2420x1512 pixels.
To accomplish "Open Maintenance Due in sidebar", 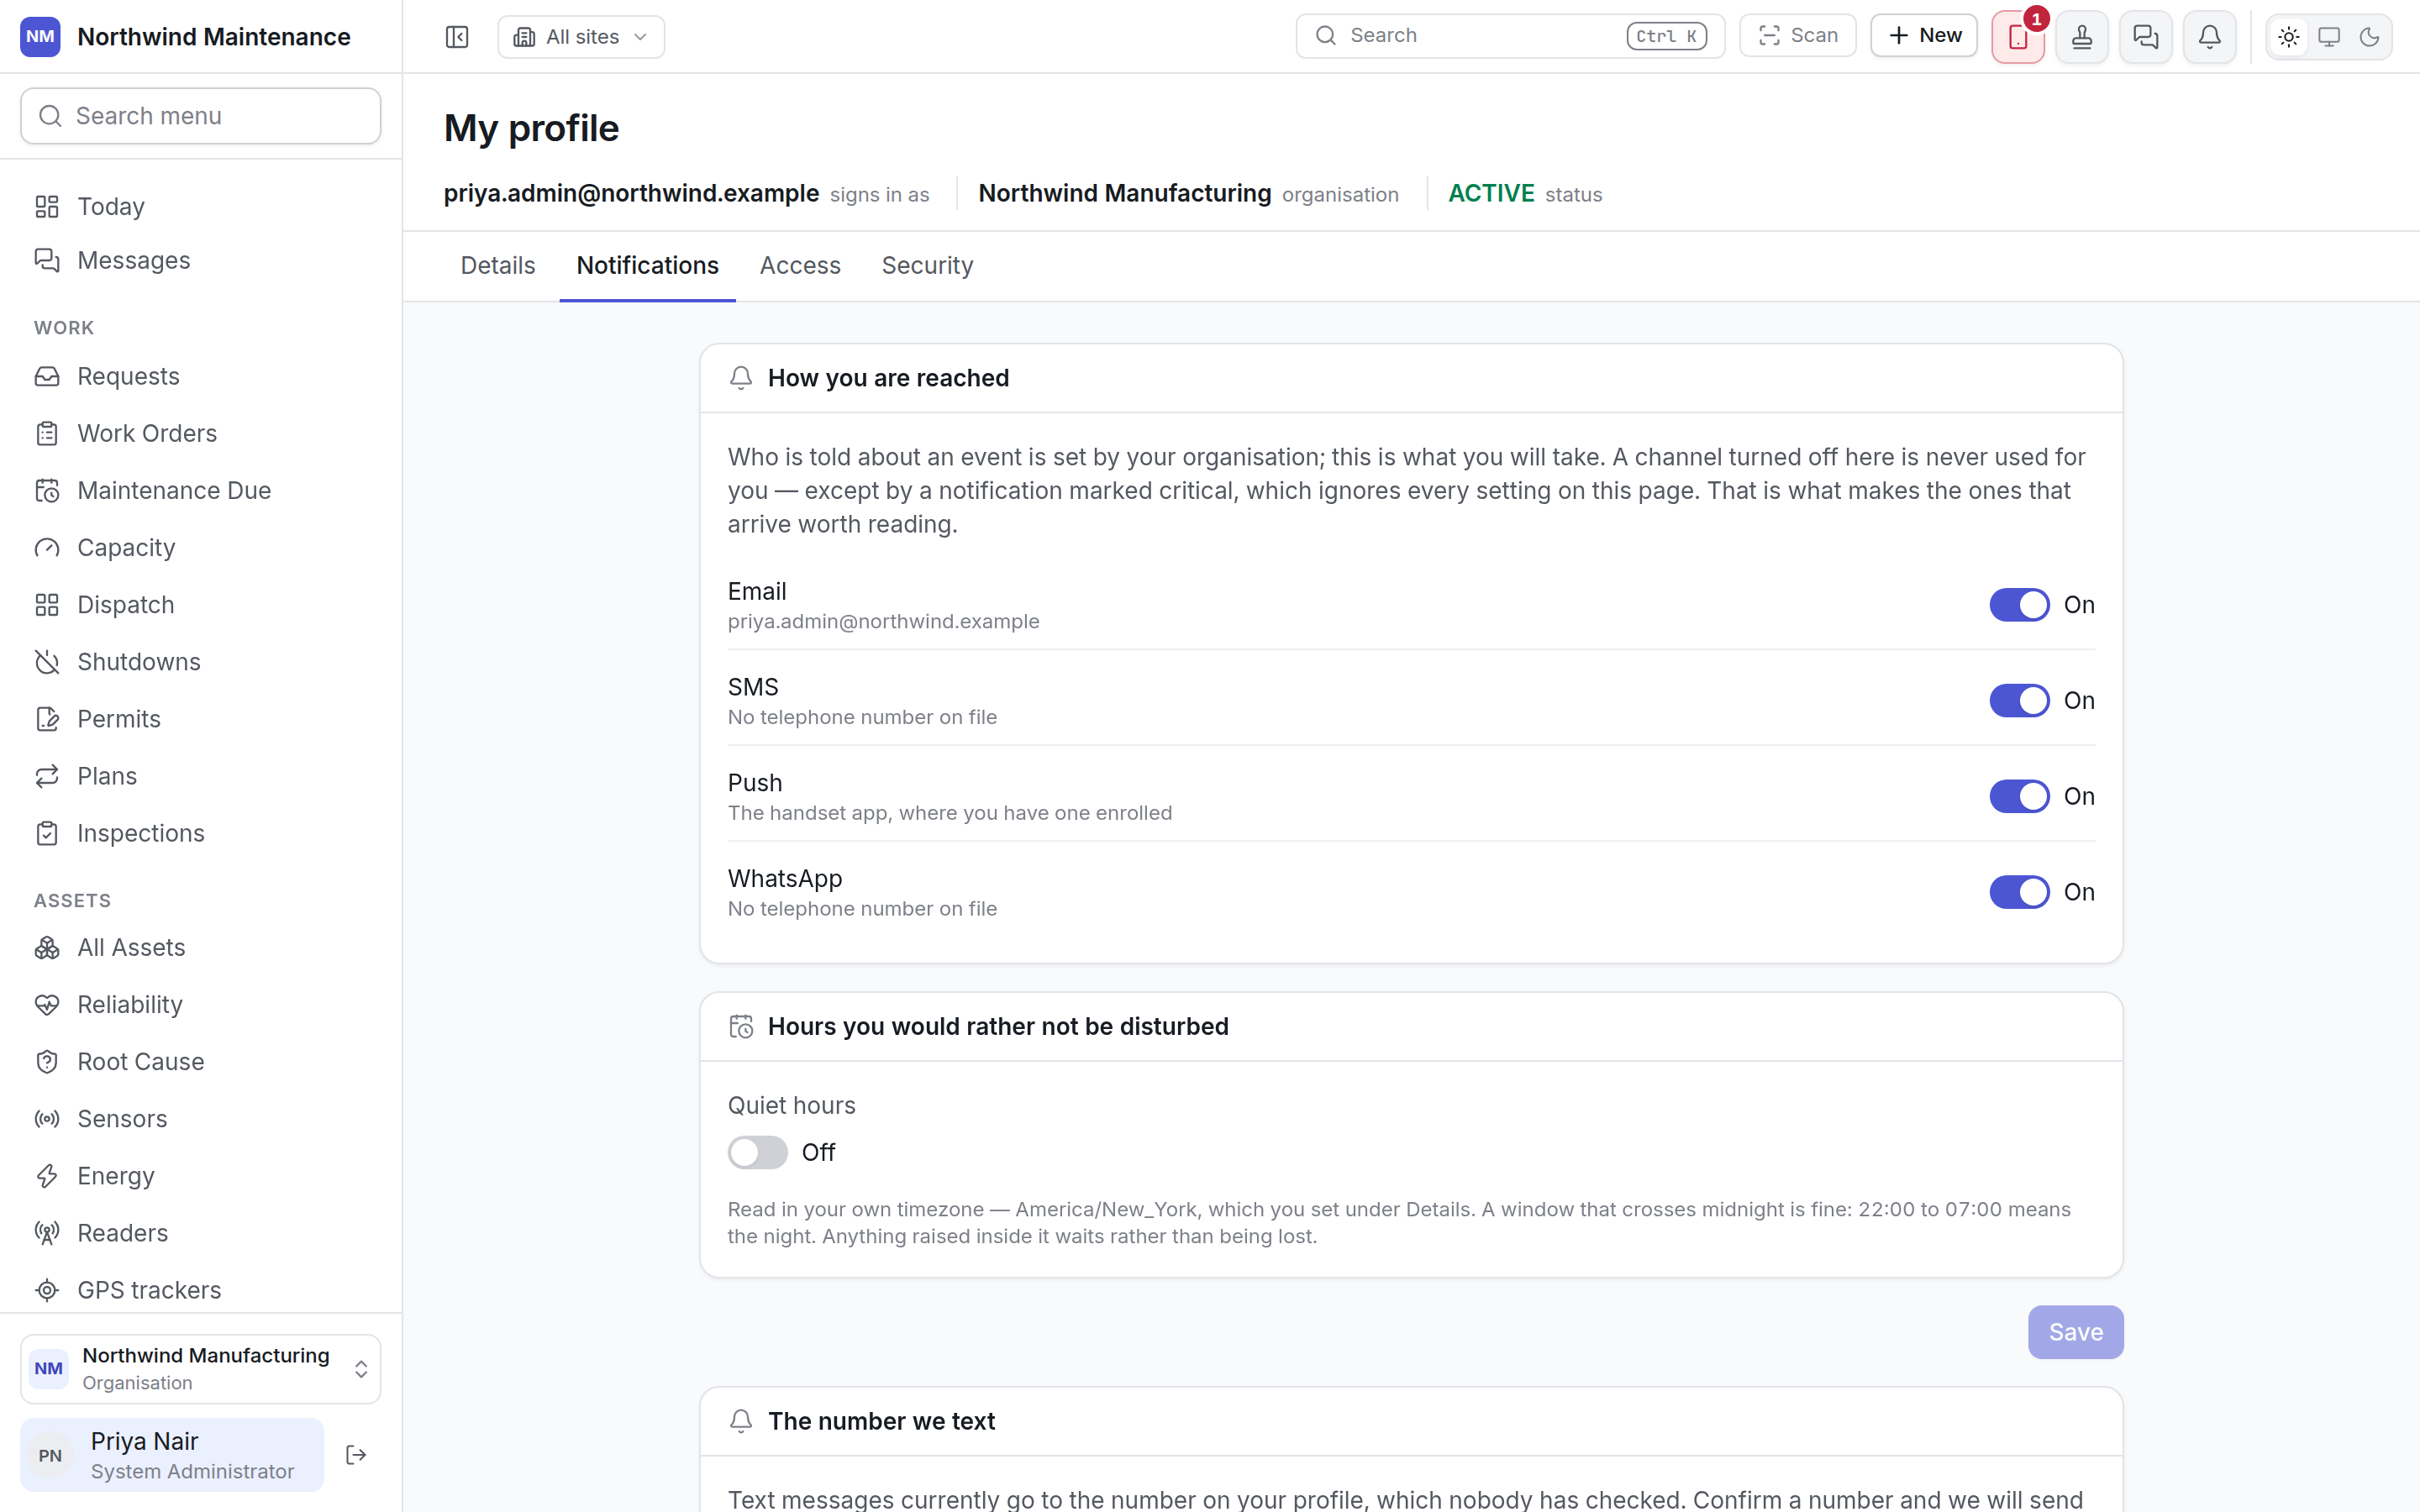I will tap(201, 491).
